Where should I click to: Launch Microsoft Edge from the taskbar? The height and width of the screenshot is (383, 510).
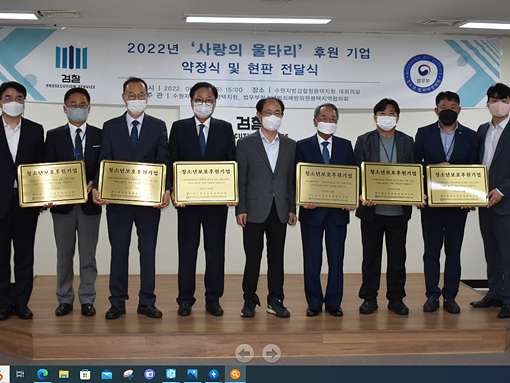(x=42, y=374)
